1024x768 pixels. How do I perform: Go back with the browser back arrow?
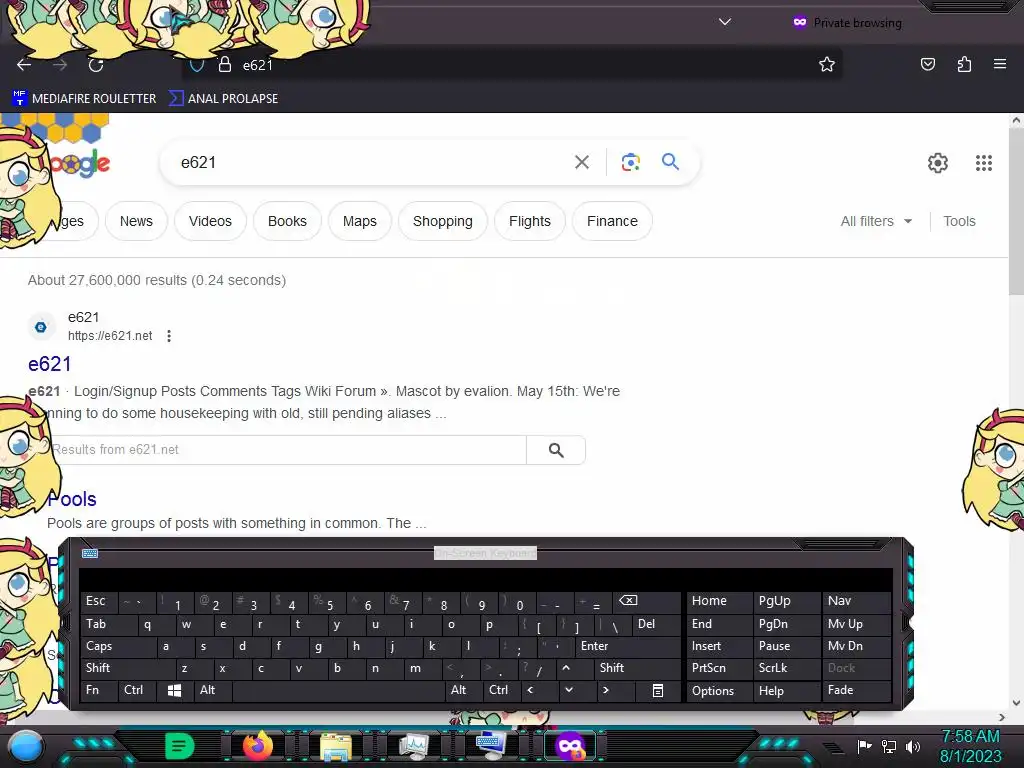(x=24, y=65)
